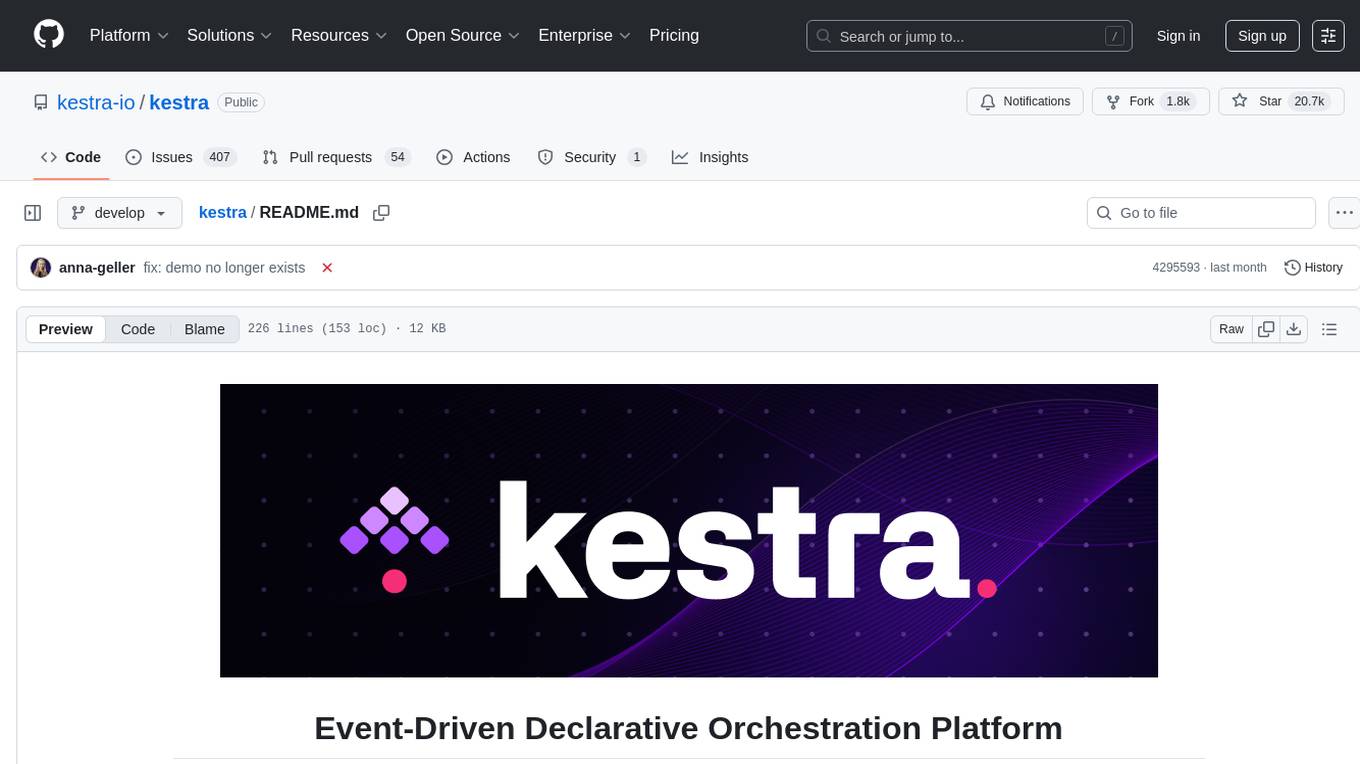1360x764 pixels.
Task: Expand the Solutions menu
Action: point(230,35)
